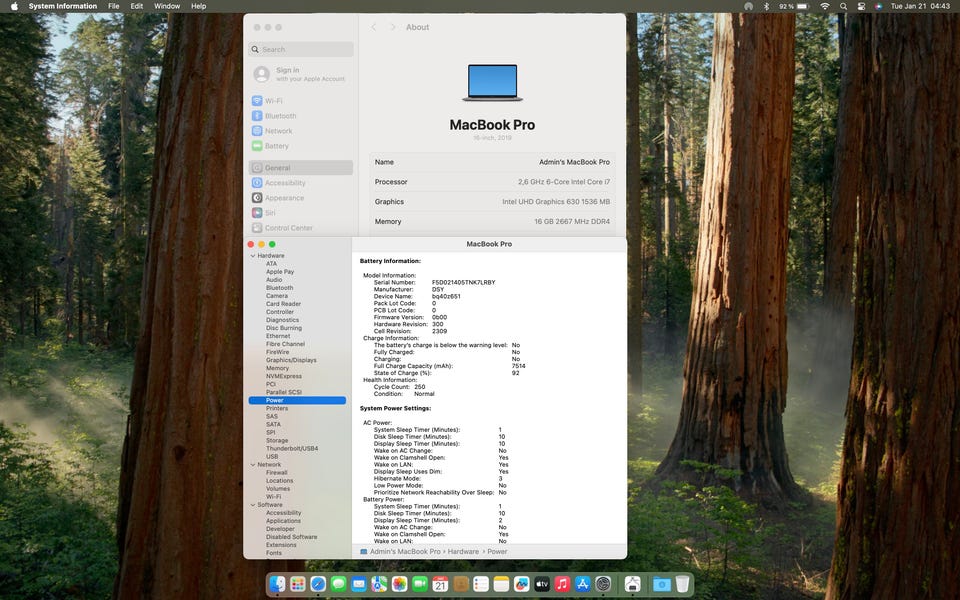Open the Help menu

[x=198, y=6]
